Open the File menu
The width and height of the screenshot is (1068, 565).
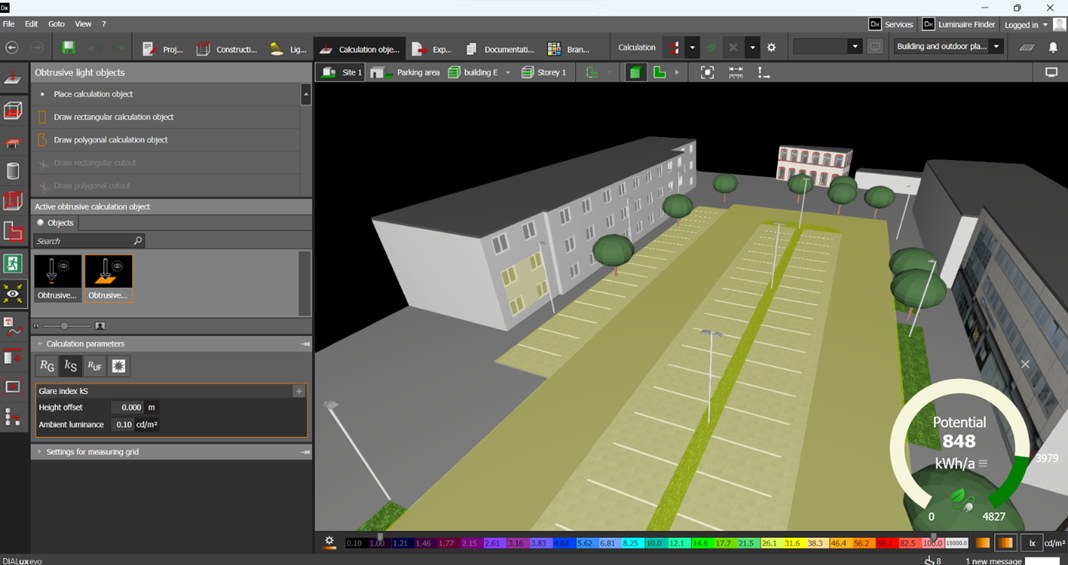(8, 24)
